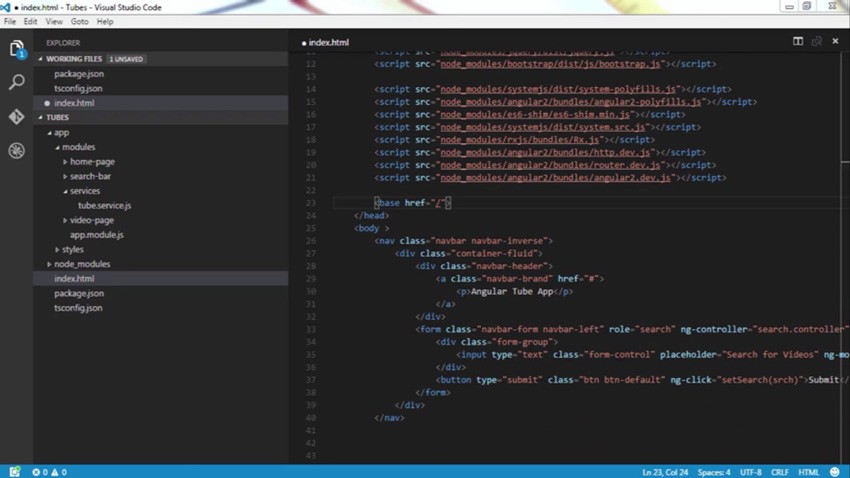Follow the bootstrap.js script link
This screenshot has width=850, height=478.
(x=550, y=64)
